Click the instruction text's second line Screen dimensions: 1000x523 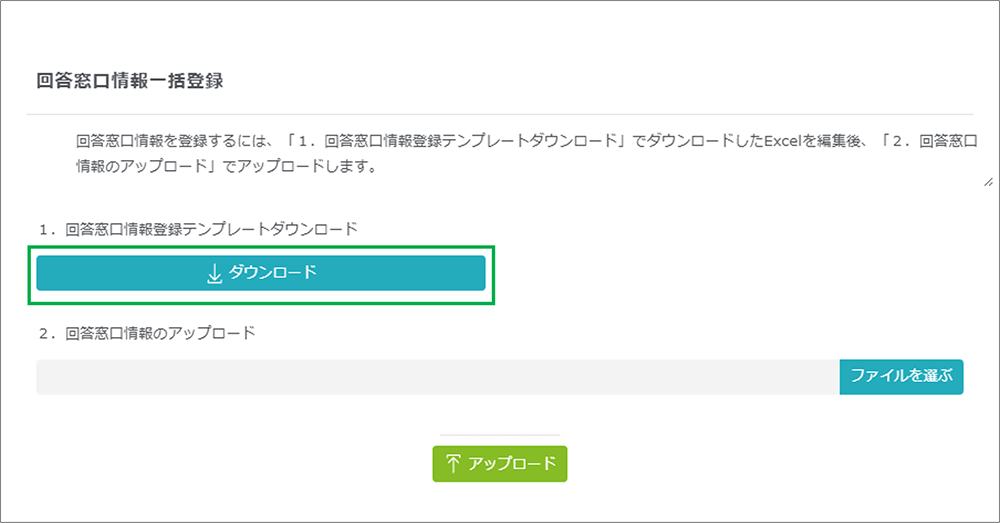pos(225,166)
